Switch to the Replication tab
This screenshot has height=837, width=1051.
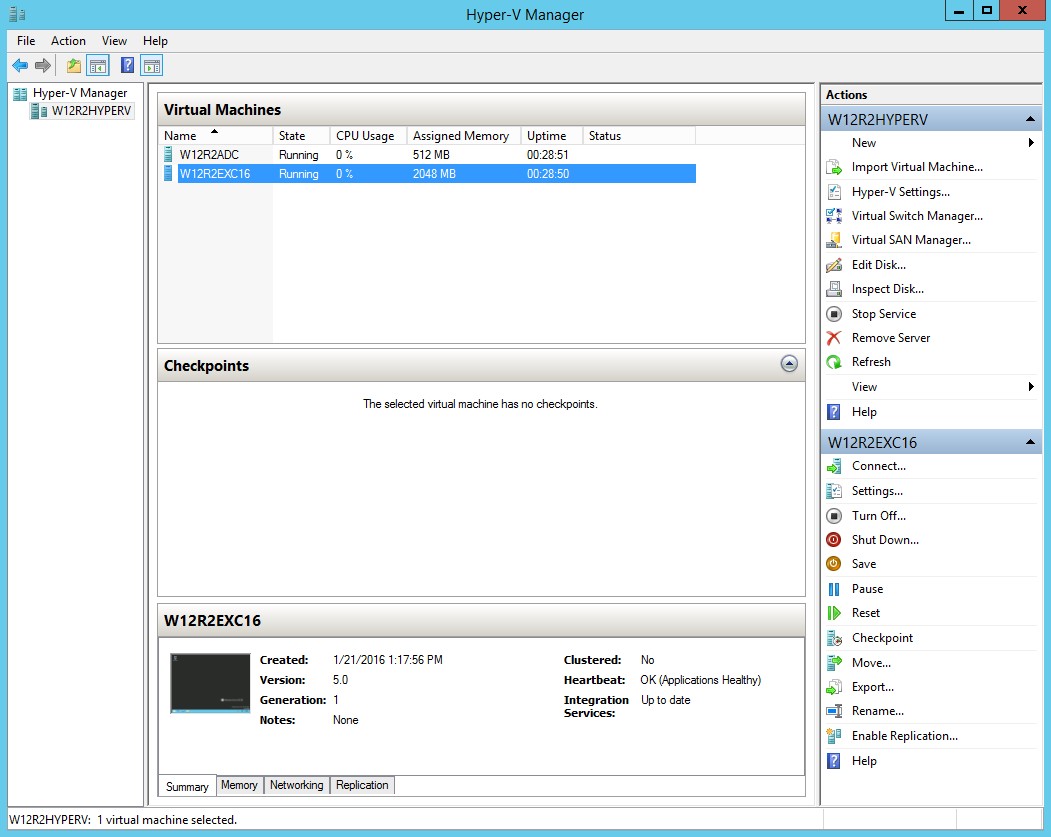pos(362,785)
